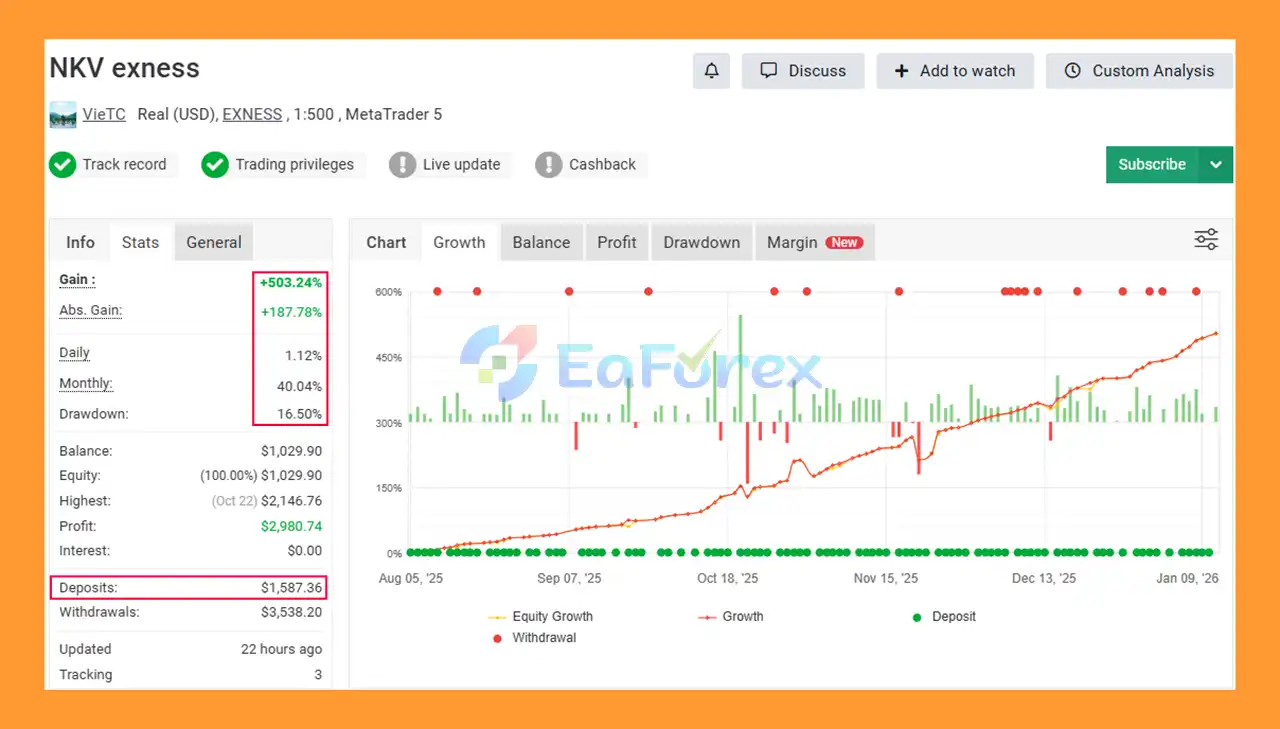Open the VieTC user profile link

pos(104,114)
